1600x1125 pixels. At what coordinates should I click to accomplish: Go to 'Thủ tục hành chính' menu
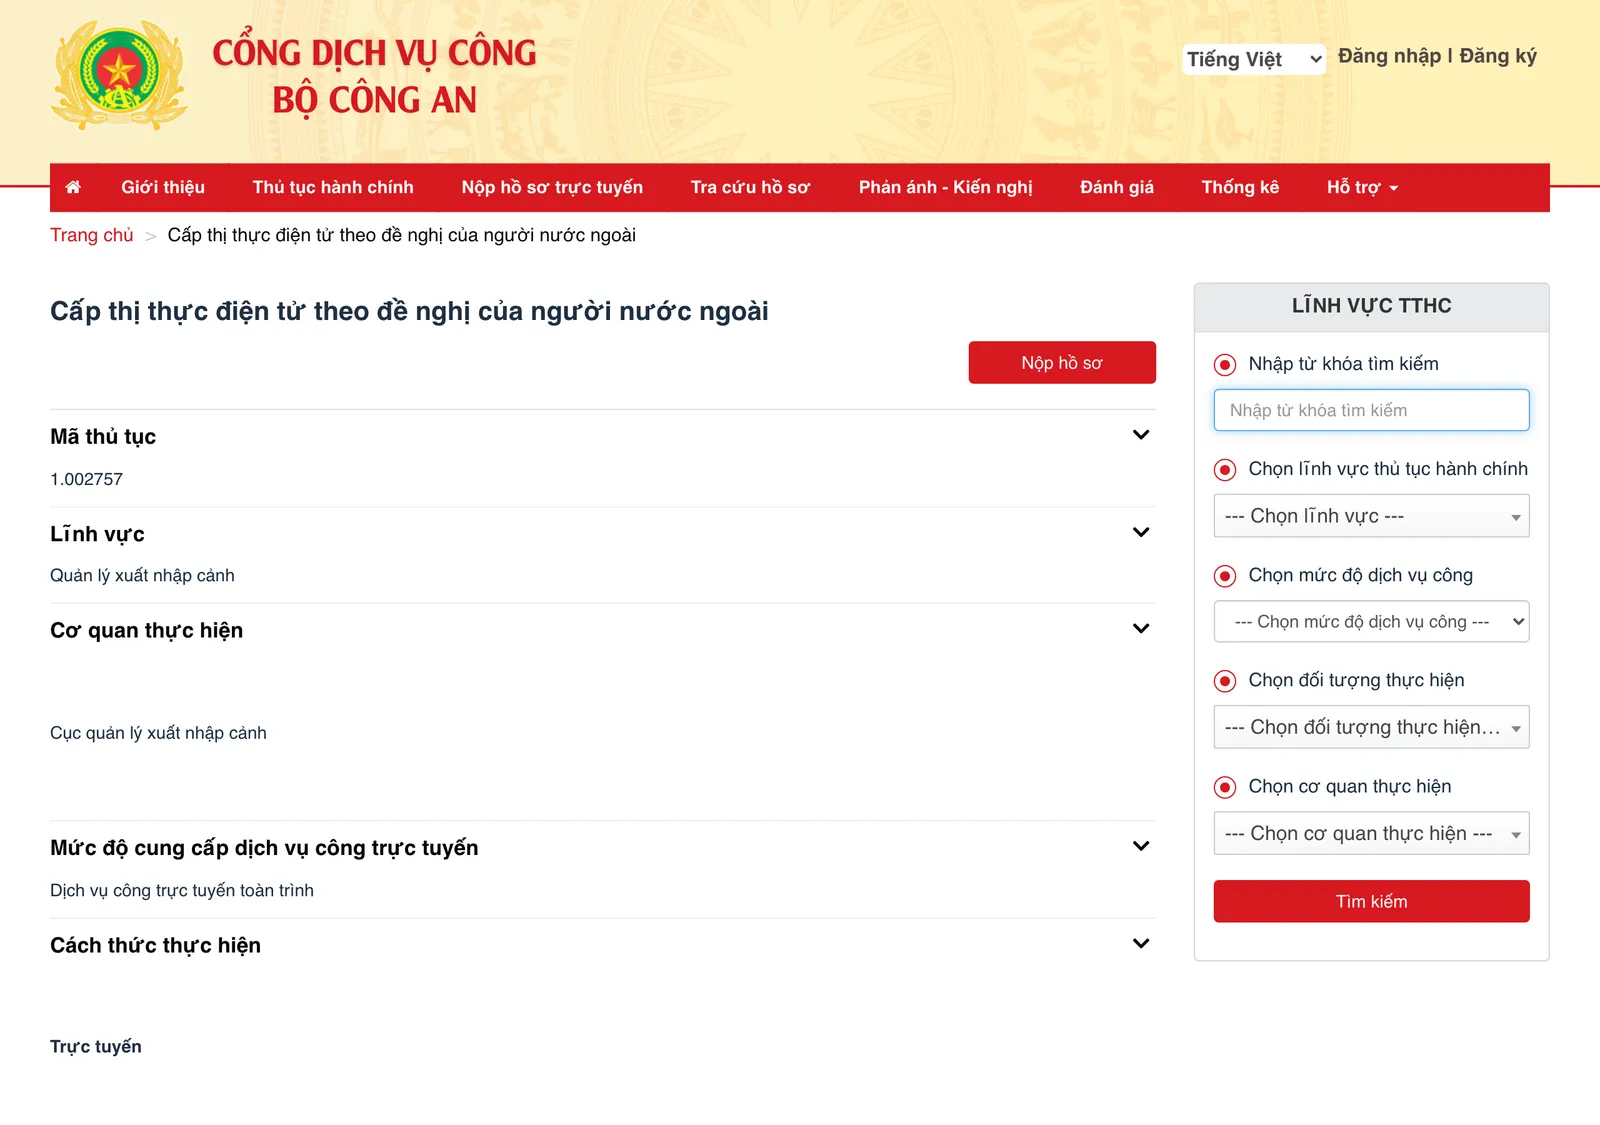pos(333,187)
